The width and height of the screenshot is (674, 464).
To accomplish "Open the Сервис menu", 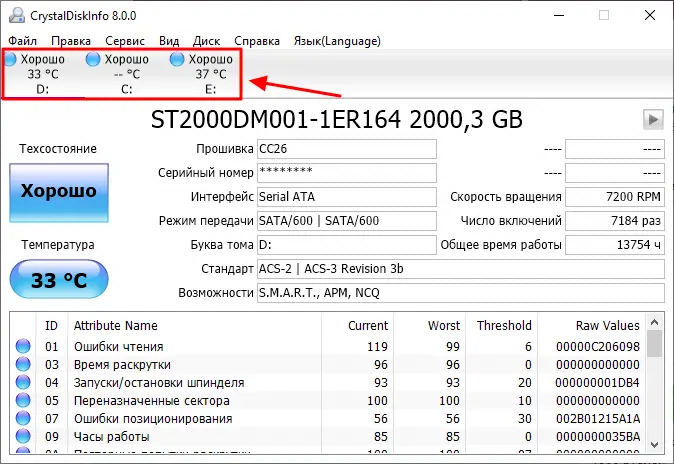I will point(124,41).
